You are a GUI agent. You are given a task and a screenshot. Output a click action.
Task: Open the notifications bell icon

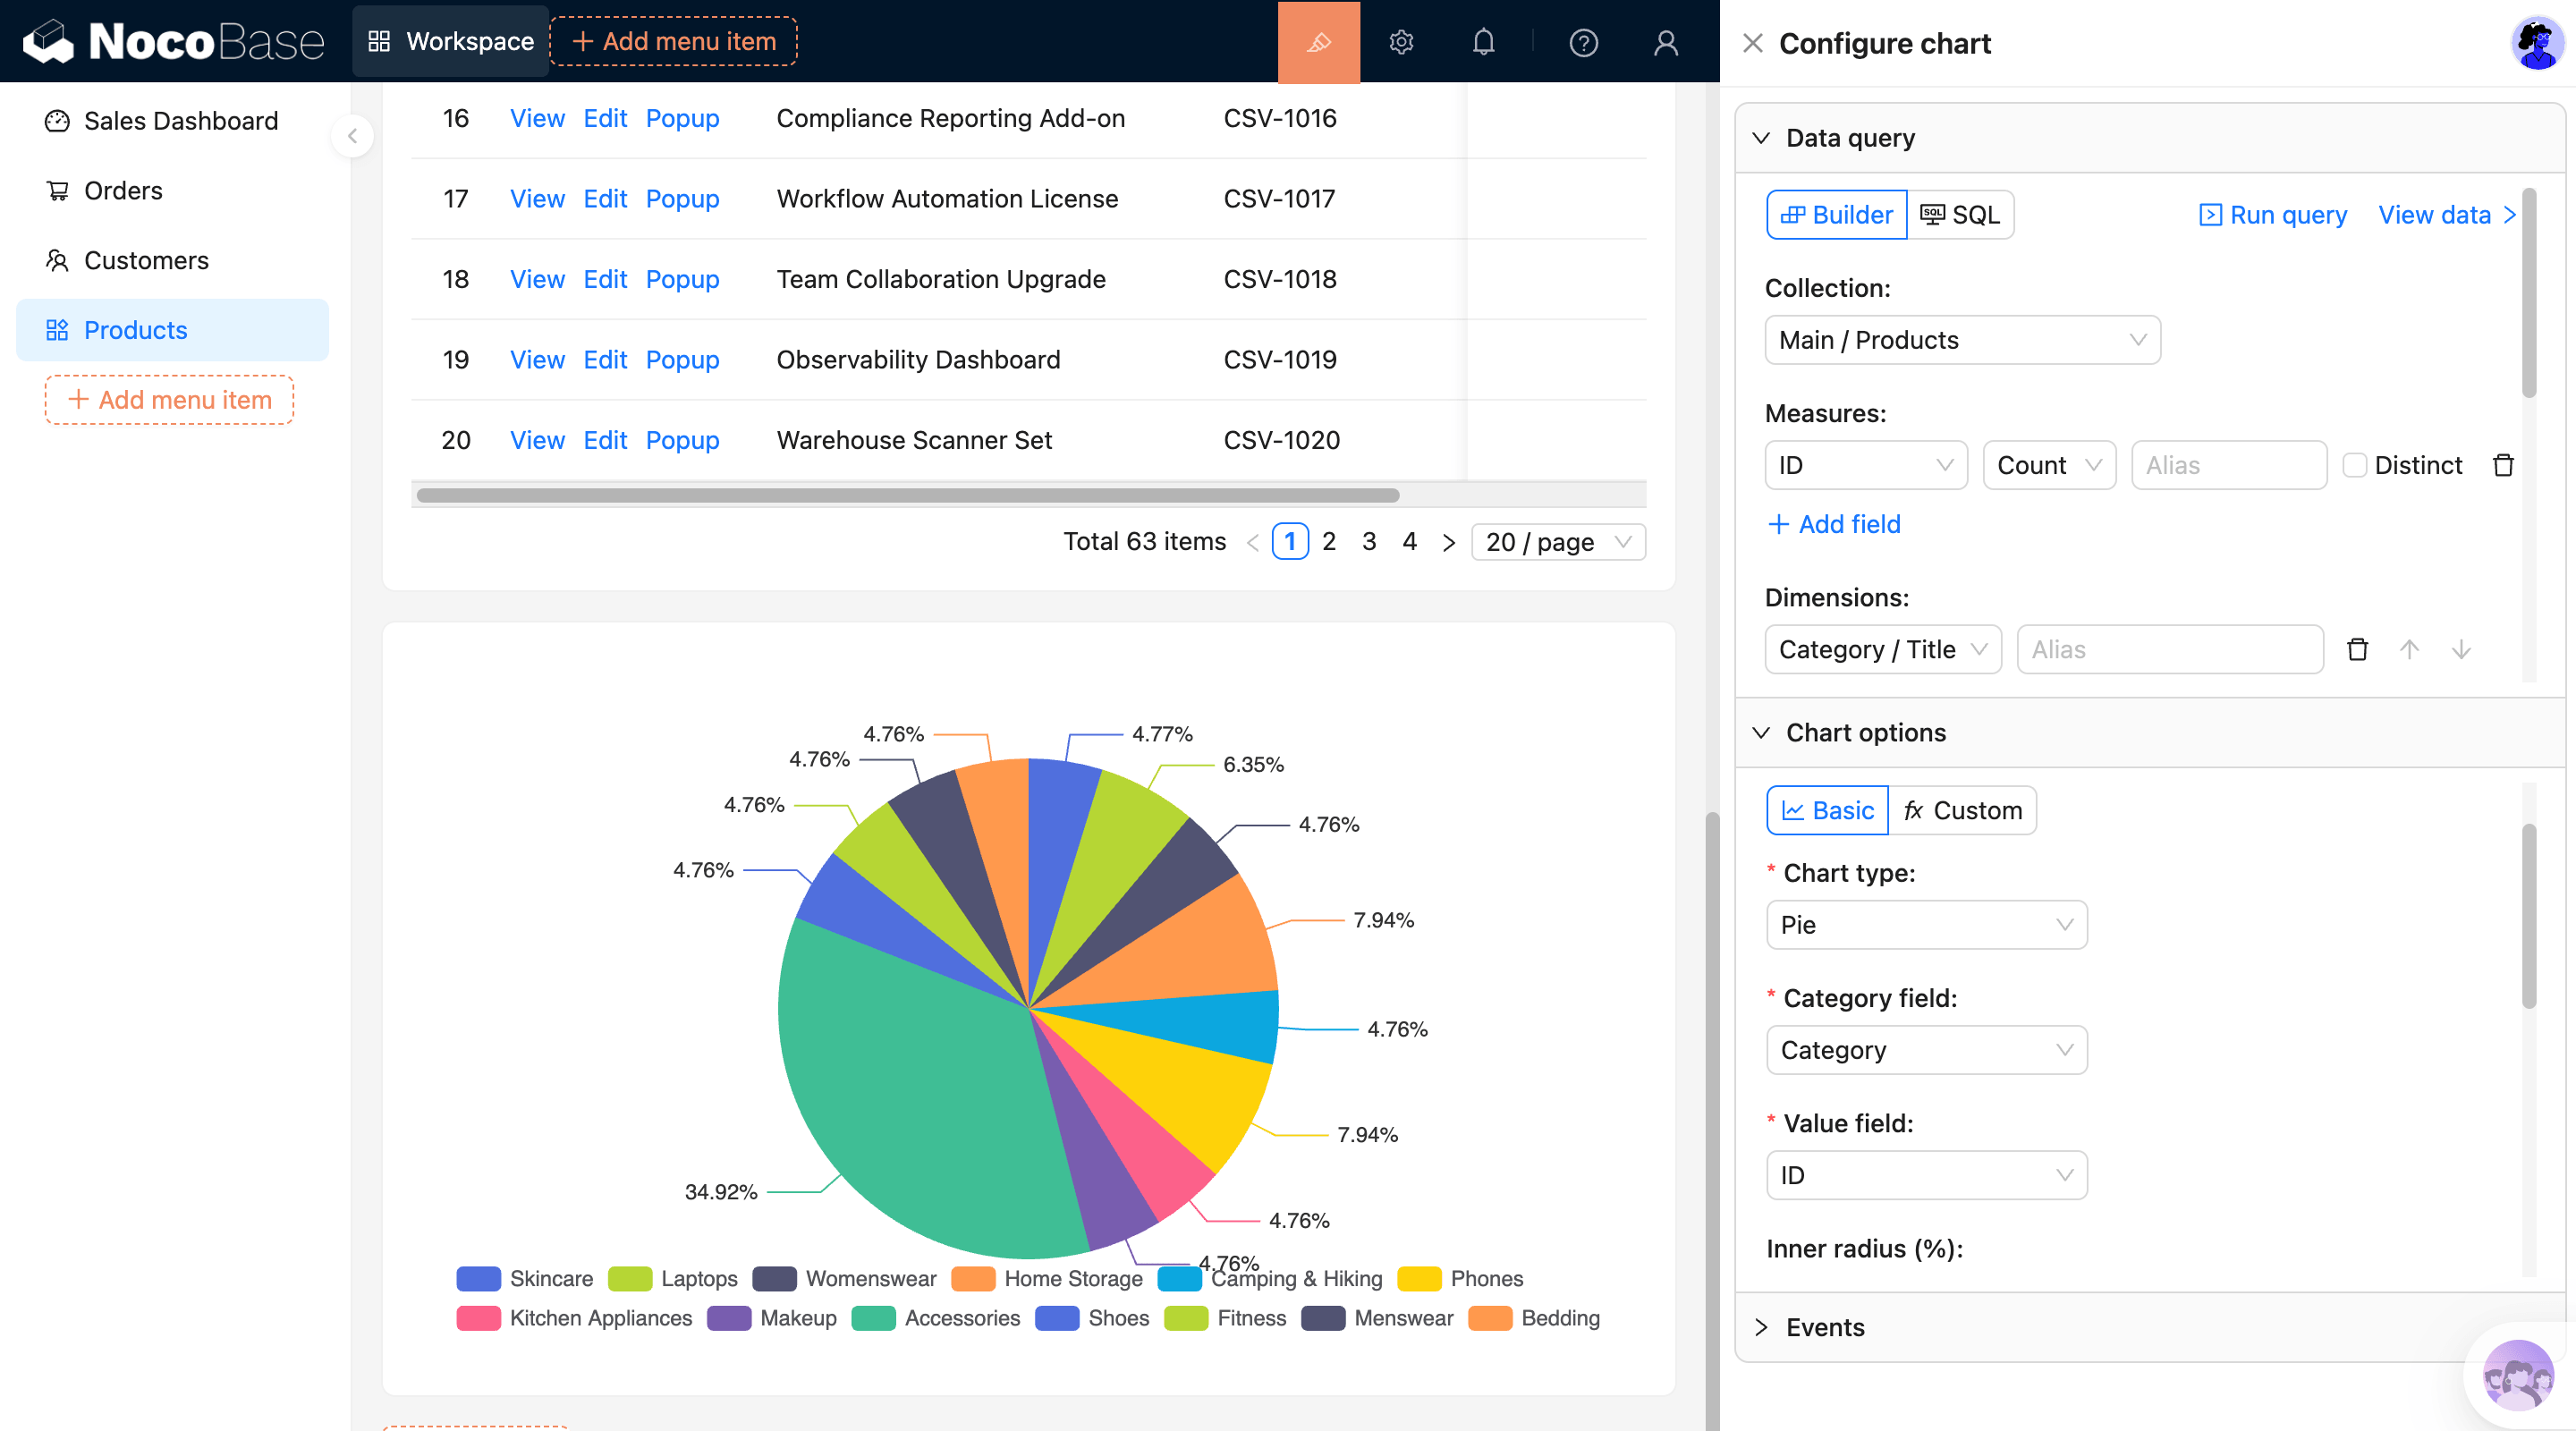click(x=1483, y=42)
